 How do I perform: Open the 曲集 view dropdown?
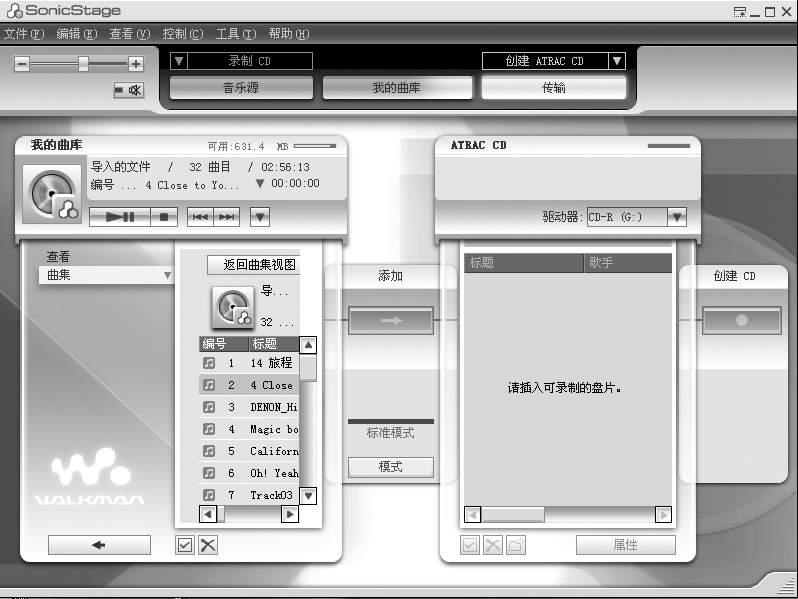pos(106,275)
